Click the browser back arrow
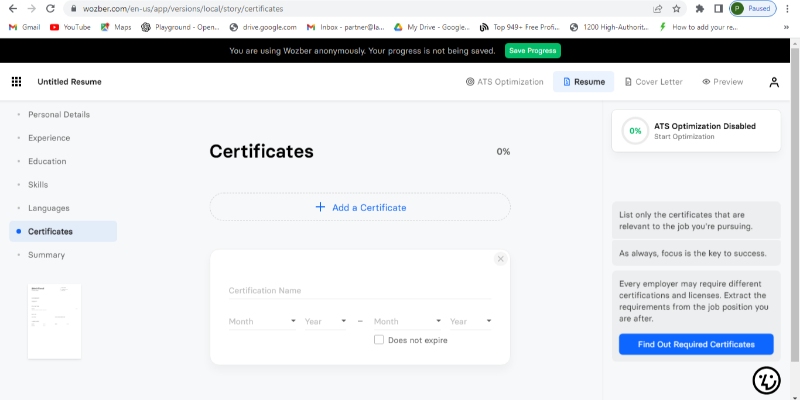Image resolution: width=800 pixels, height=400 pixels. click(x=11, y=8)
